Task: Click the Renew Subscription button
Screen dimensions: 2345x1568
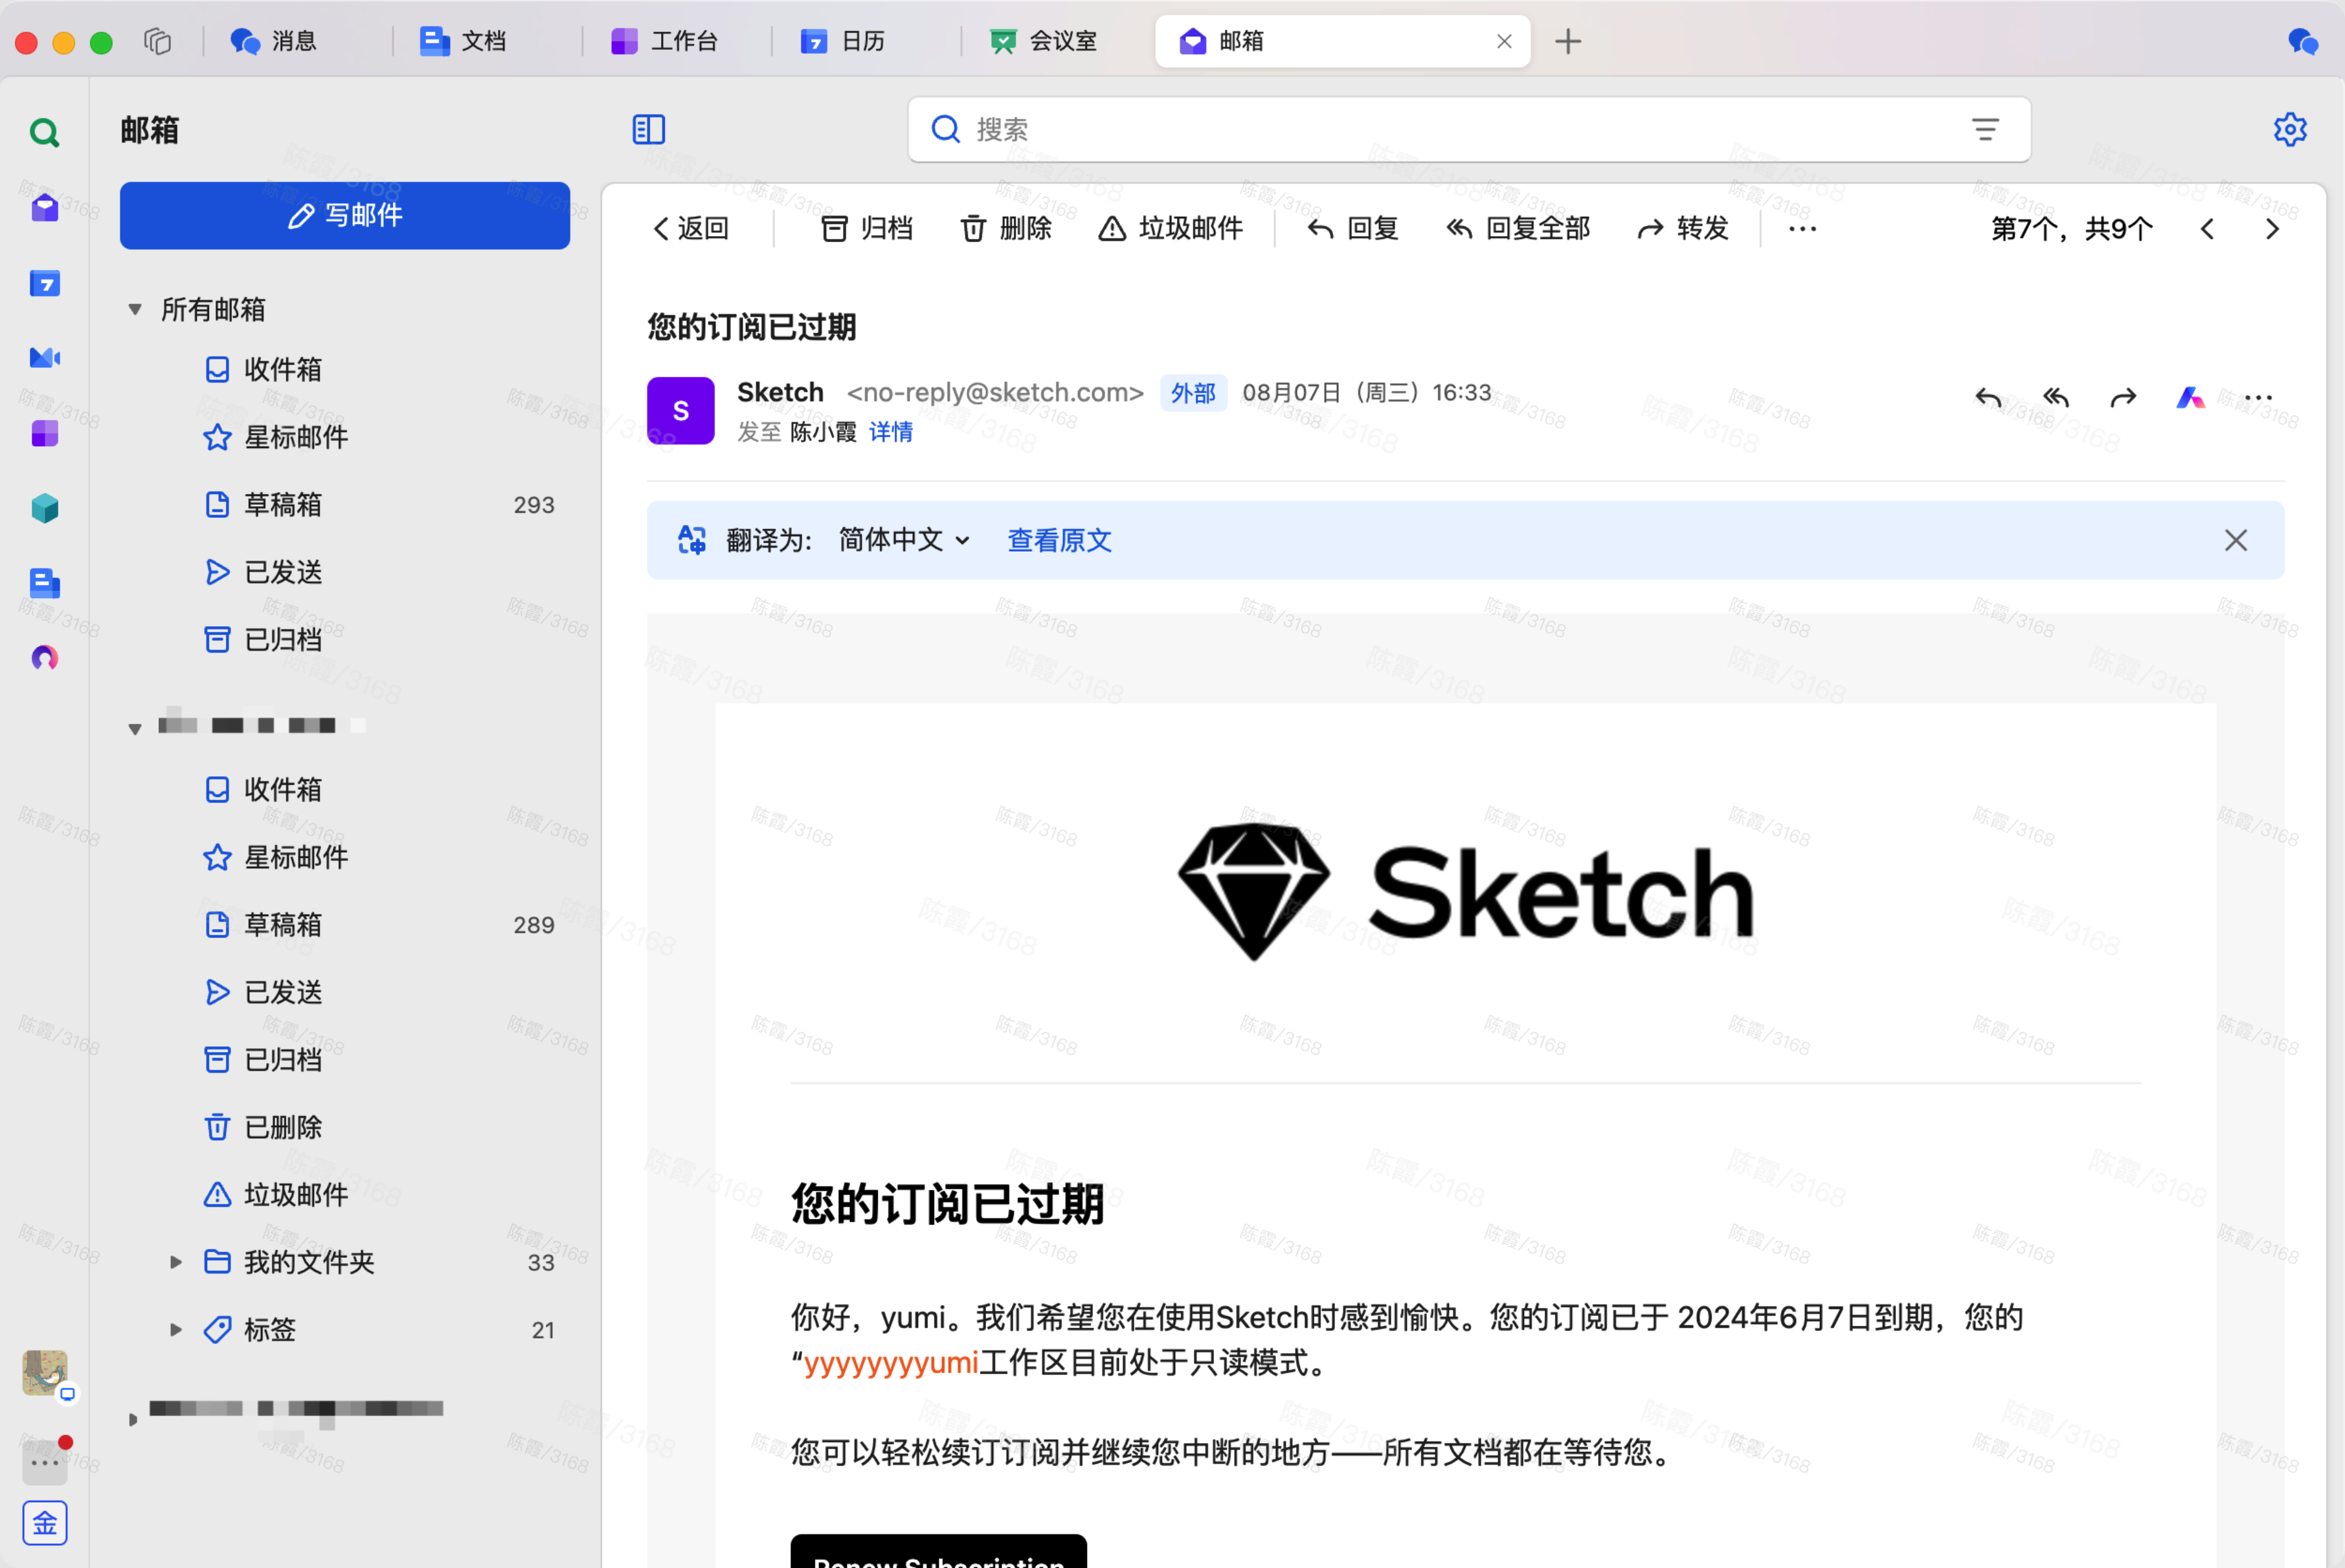Action: tap(938, 1552)
